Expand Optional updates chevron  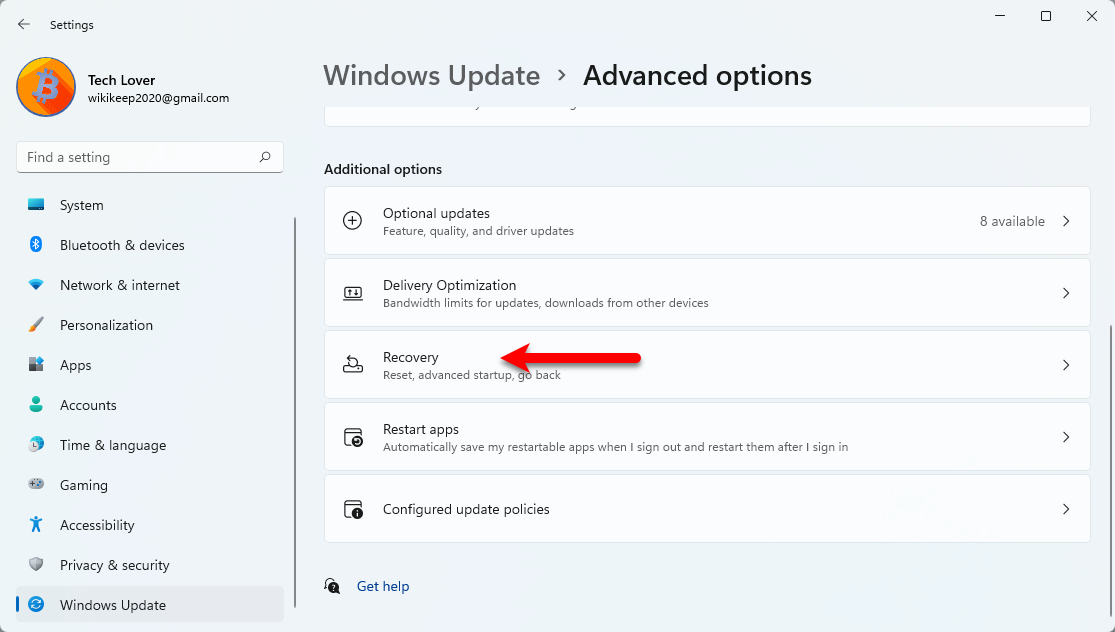tap(1066, 221)
